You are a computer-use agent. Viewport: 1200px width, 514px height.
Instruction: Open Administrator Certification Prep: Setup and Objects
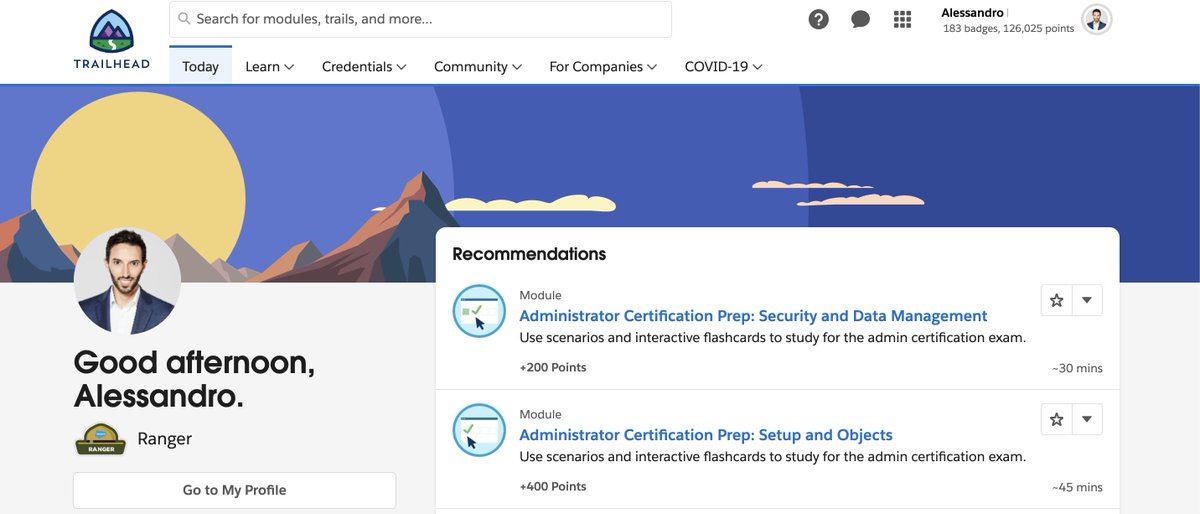click(706, 435)
